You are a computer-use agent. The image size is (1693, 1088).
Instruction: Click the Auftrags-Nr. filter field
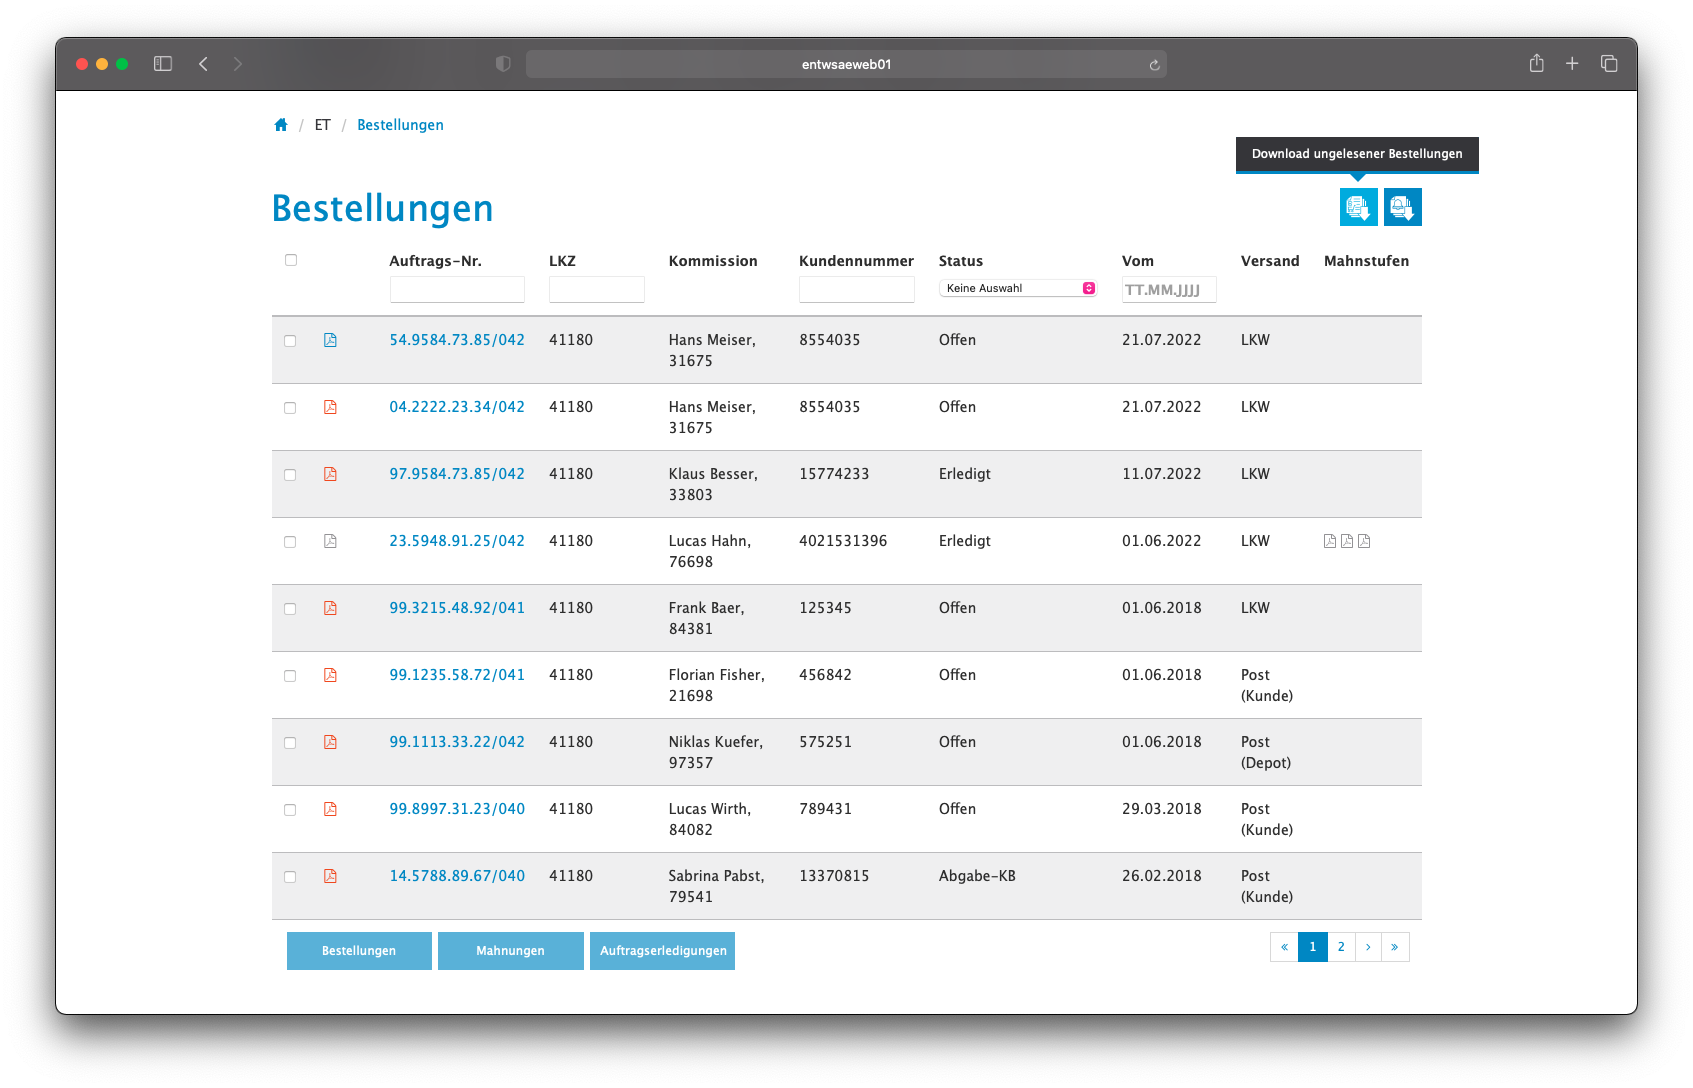click(x=457, y=290)
